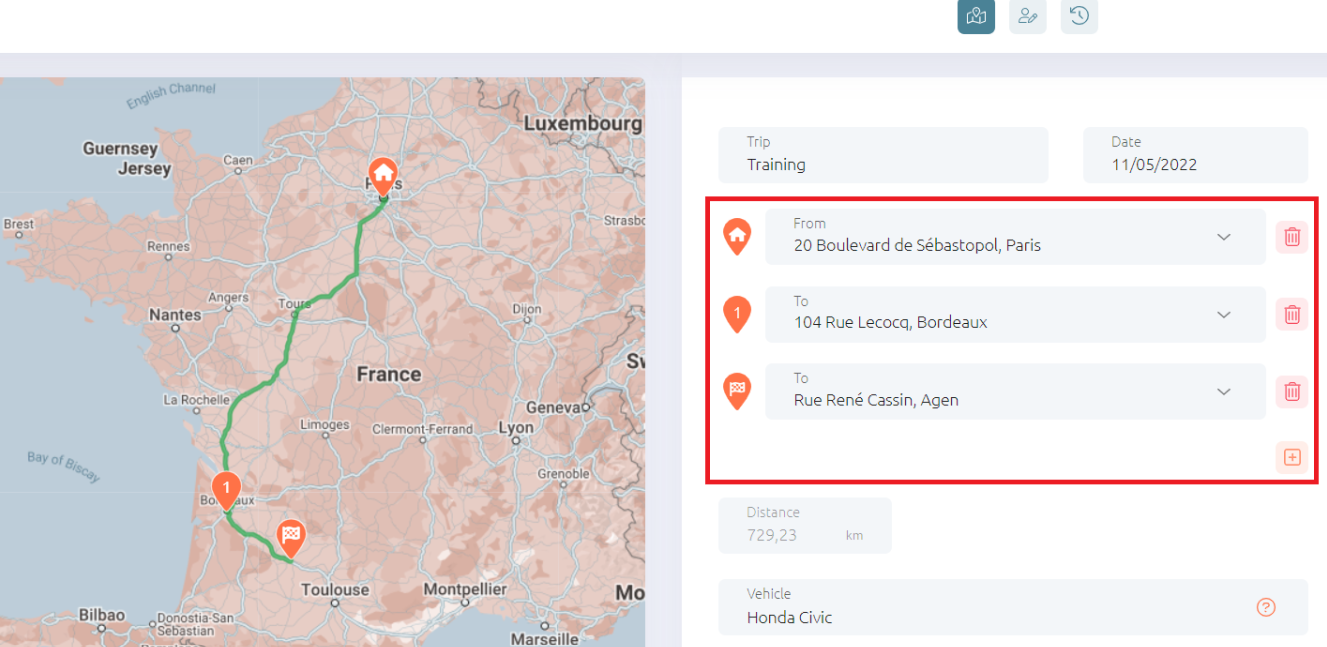Image resolution: width=1327 pixels, height=647 pixels.
Task: Remove the 104 Rue Lecocq, Bordeaux stop
Action: click(1292, 314)
